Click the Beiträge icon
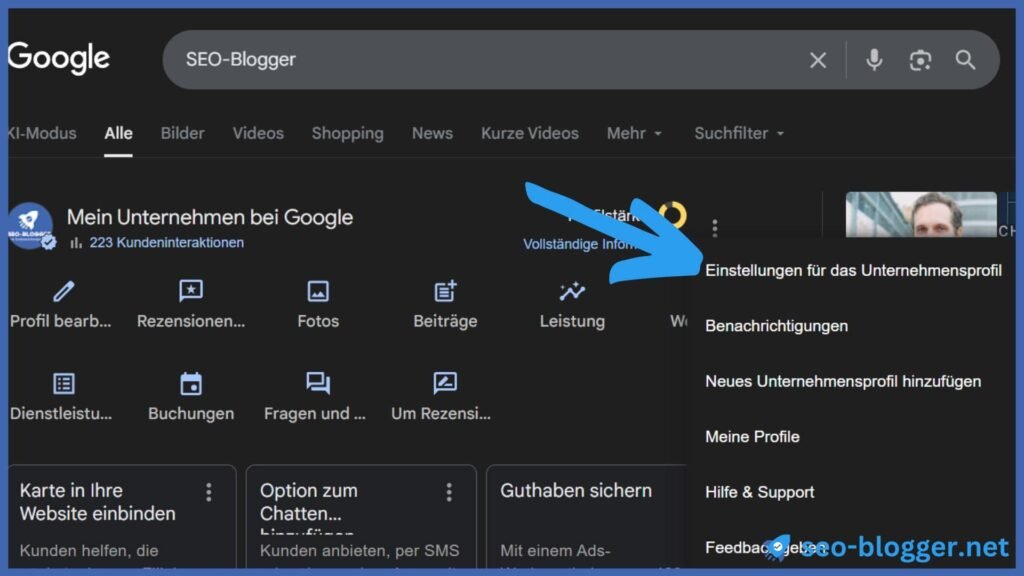Image resolution: width=1024 pixels, height=576 pixels. point(444,290)
